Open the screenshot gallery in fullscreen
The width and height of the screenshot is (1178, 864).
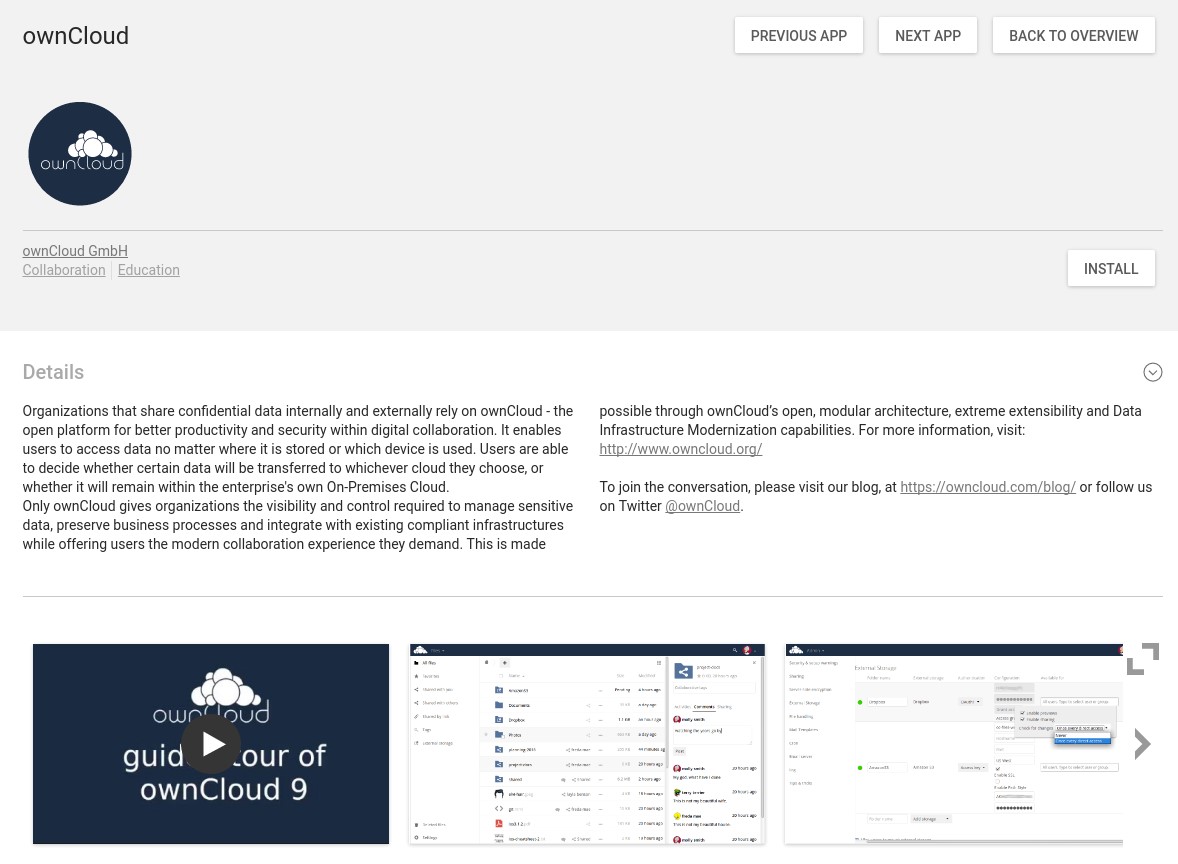[x=1142, y=659]
